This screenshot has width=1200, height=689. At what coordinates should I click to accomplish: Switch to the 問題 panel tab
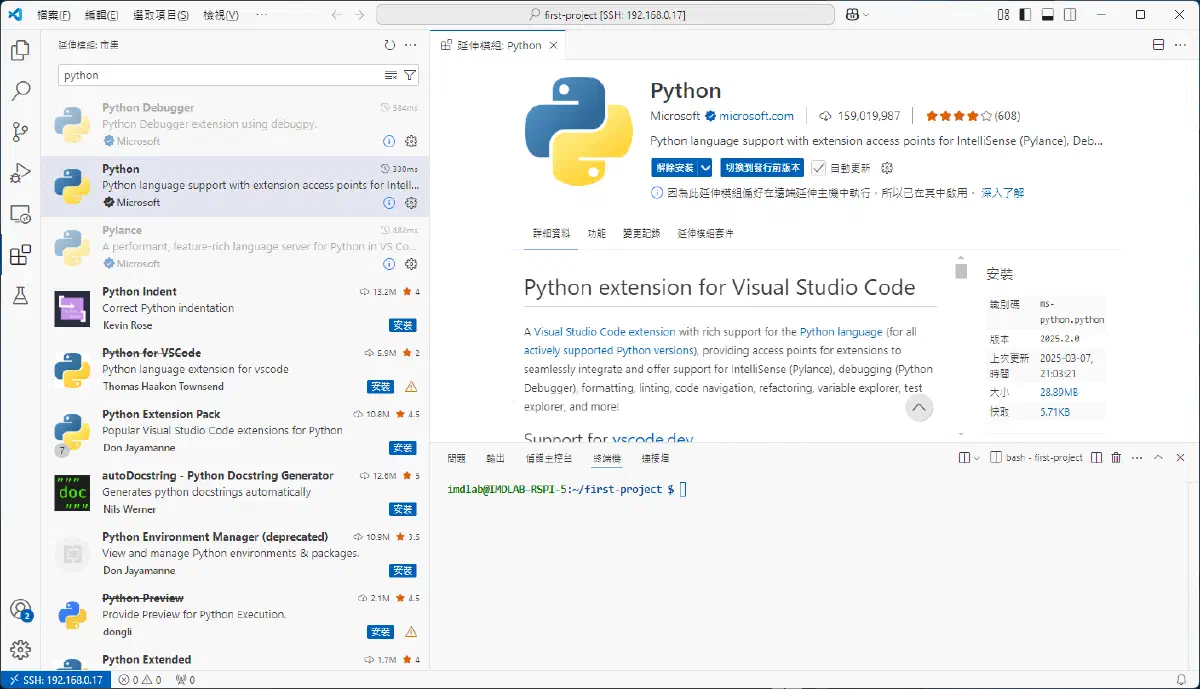(x=457, y=457)
